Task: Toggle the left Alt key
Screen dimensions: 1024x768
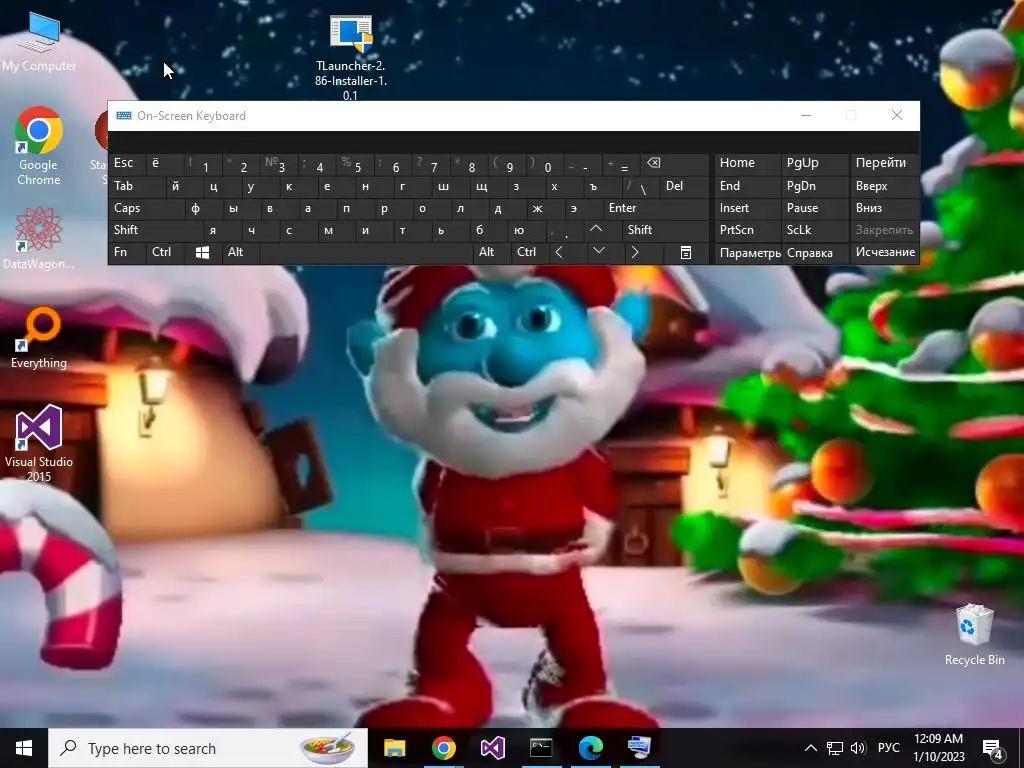Action: (x=241, y=252)
